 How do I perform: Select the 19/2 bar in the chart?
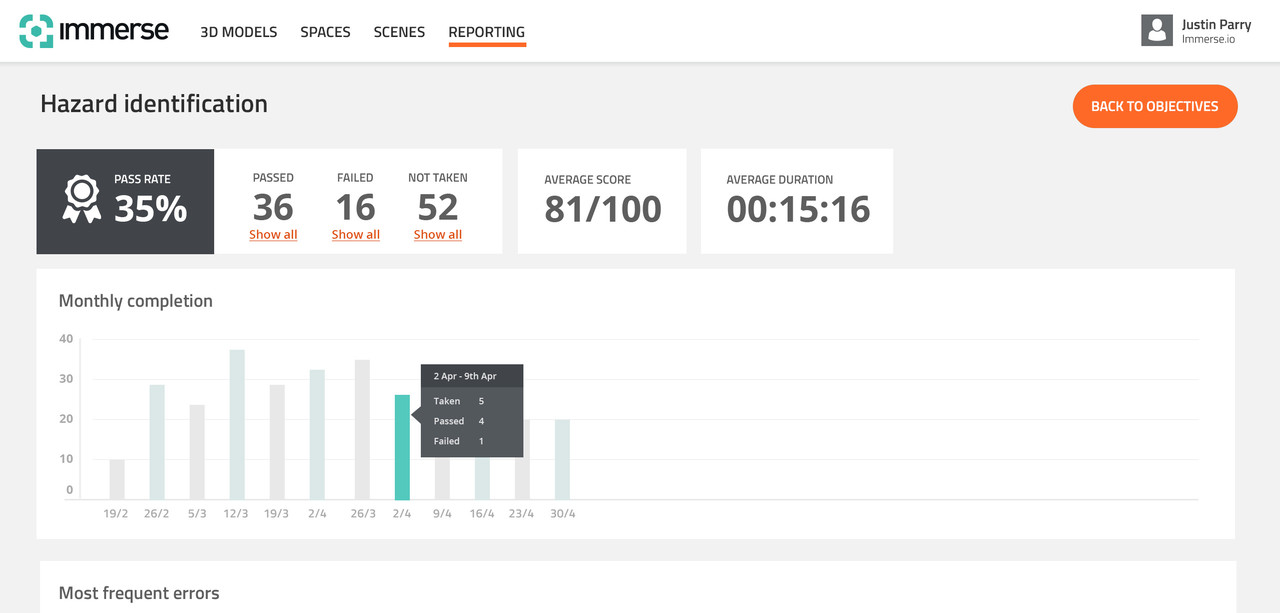[x=117, y=479]
